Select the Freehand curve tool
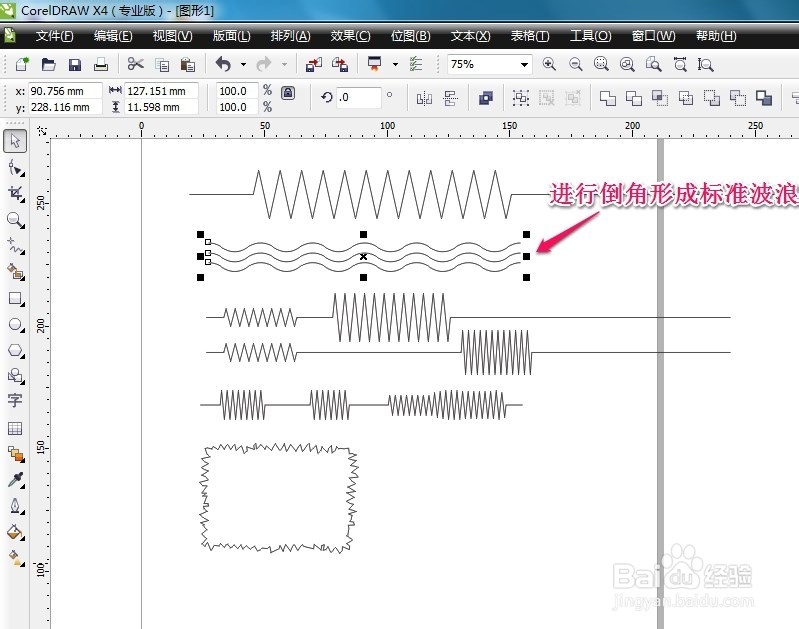Viewport: 799px width, 629px height. pos(15,246)
